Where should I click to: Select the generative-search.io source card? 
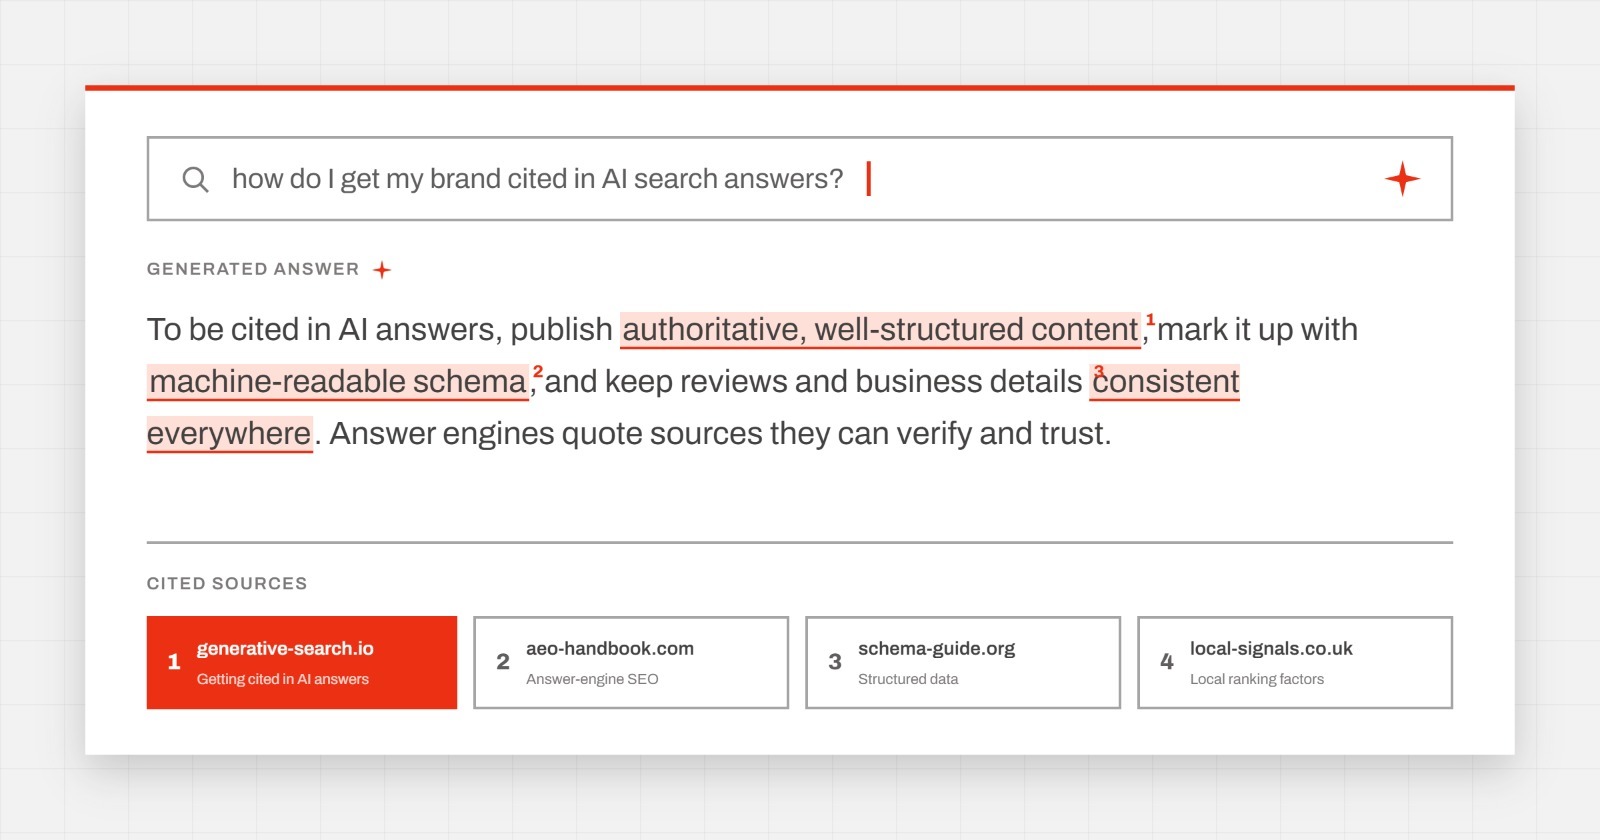(302, 662)
